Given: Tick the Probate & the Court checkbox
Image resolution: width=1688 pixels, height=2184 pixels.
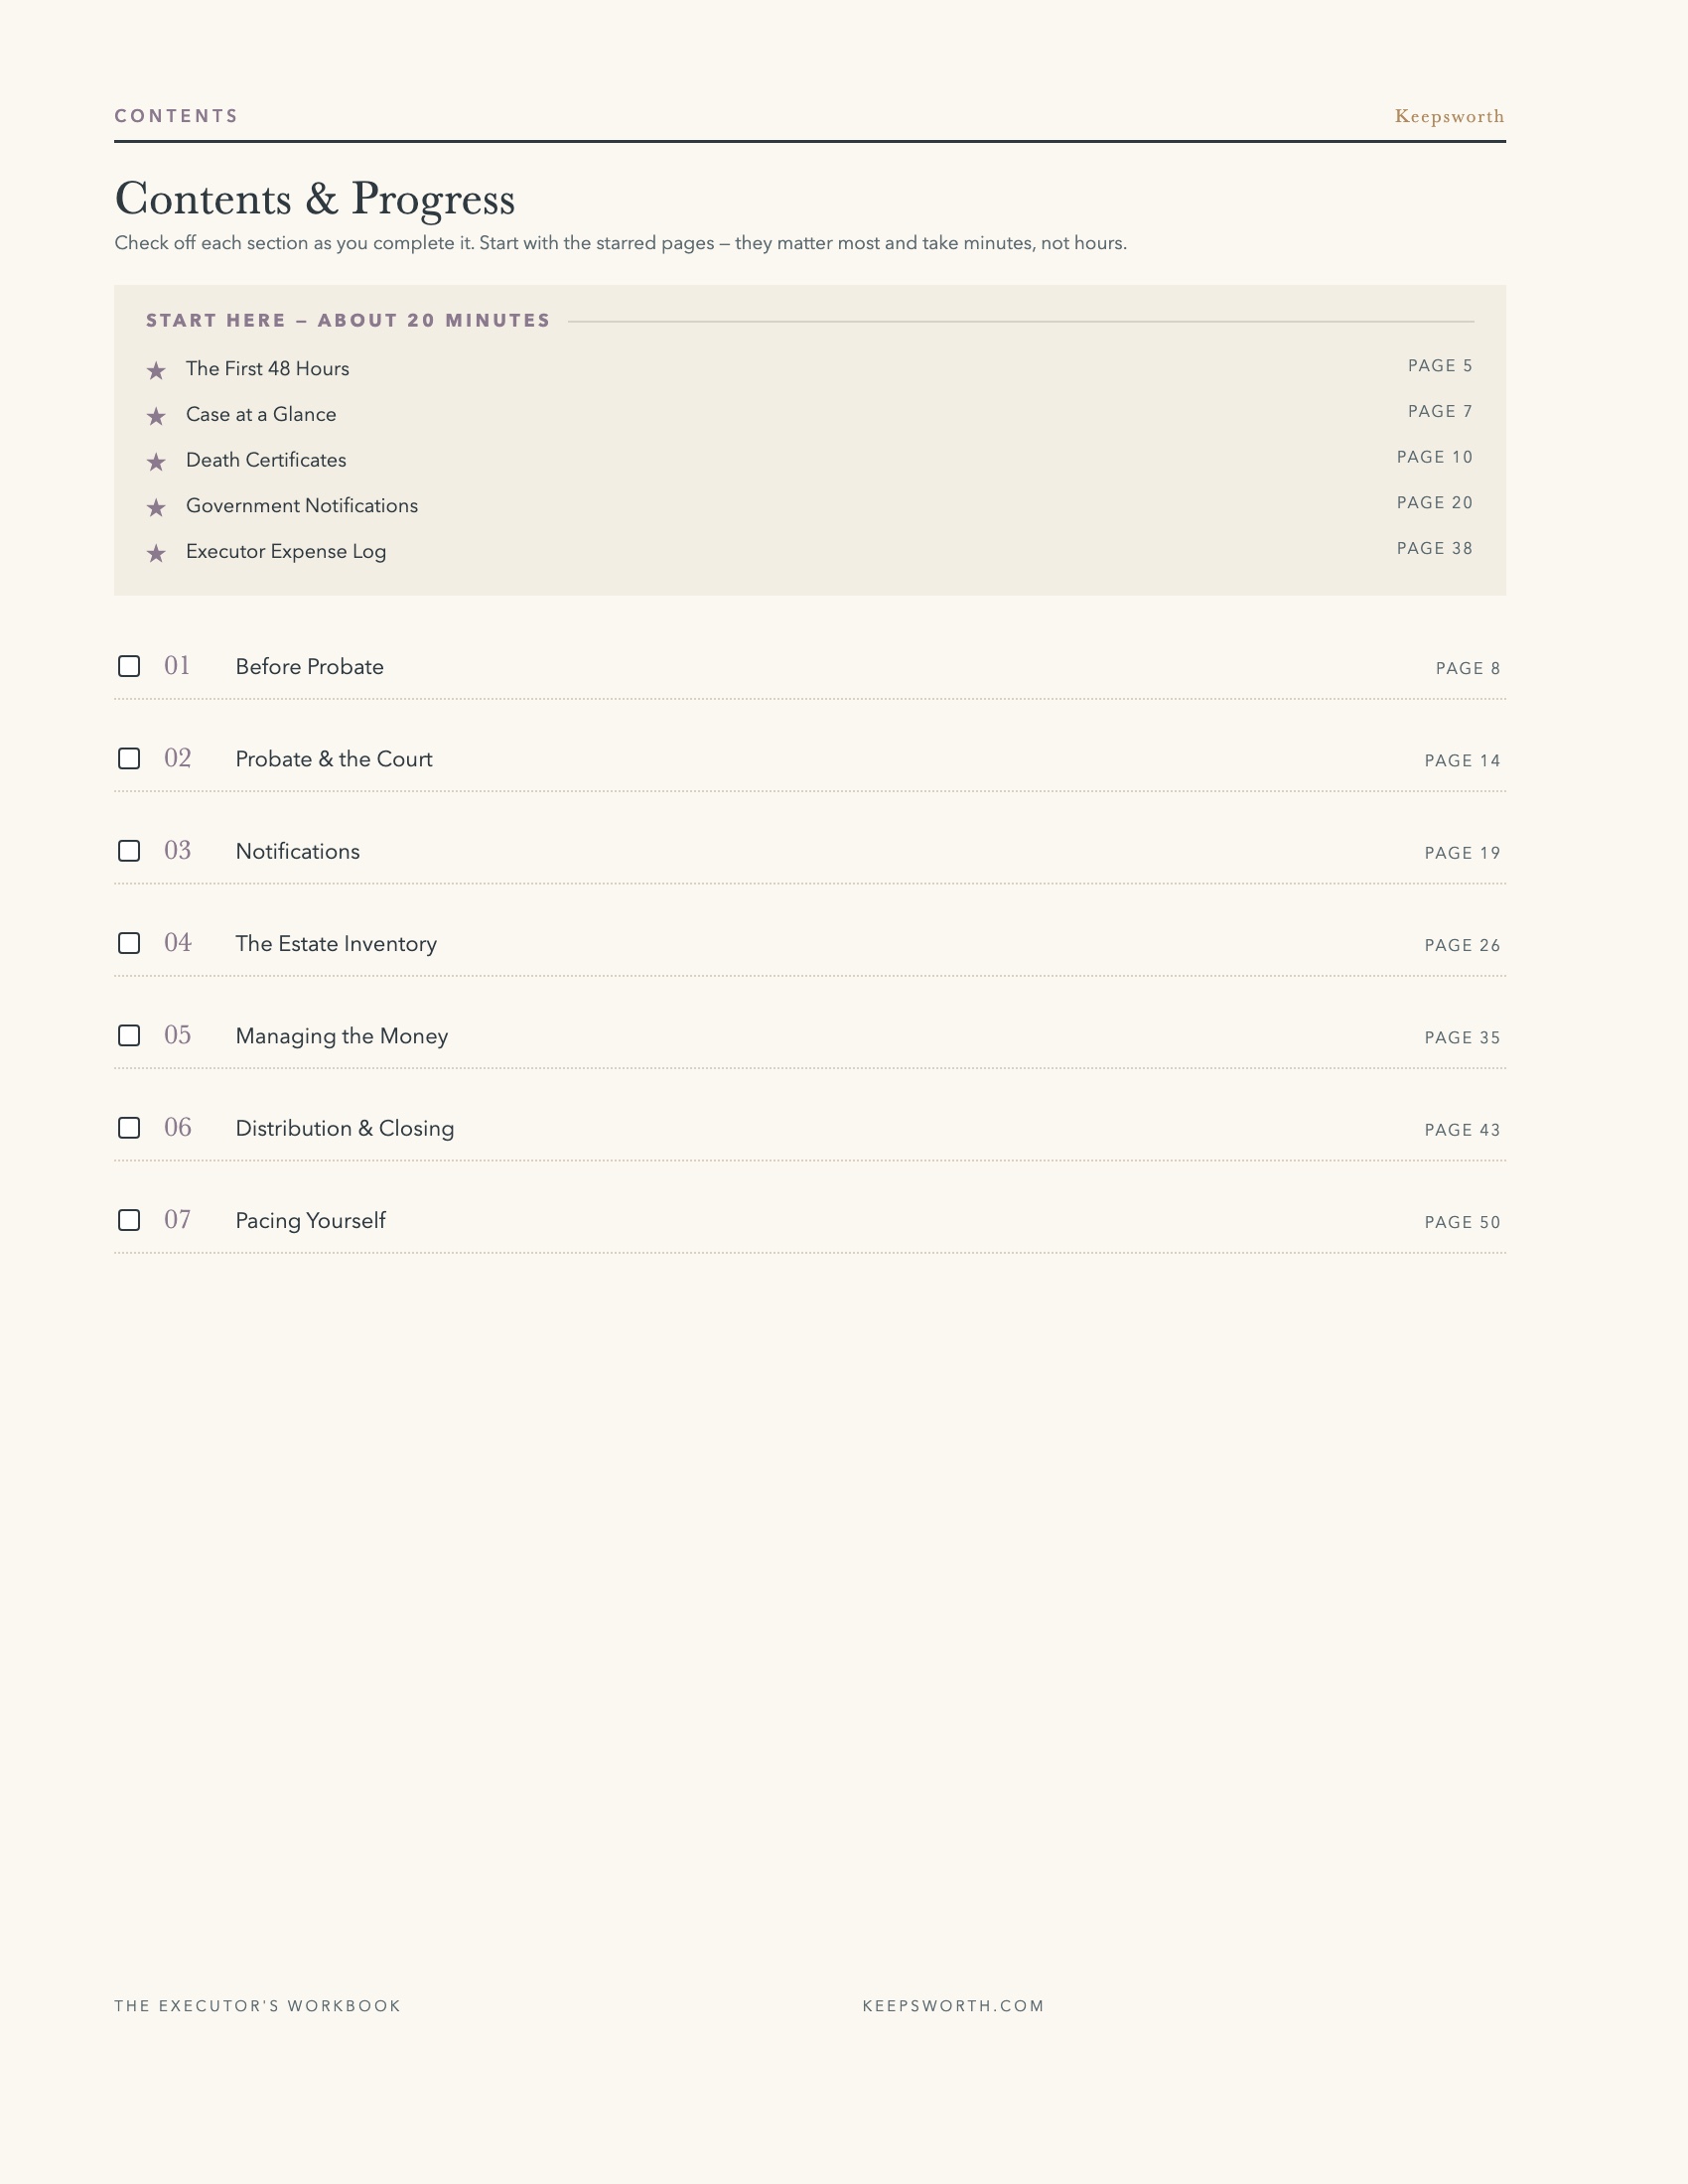Looking at the screenshot, I should [x=129, y=758].
